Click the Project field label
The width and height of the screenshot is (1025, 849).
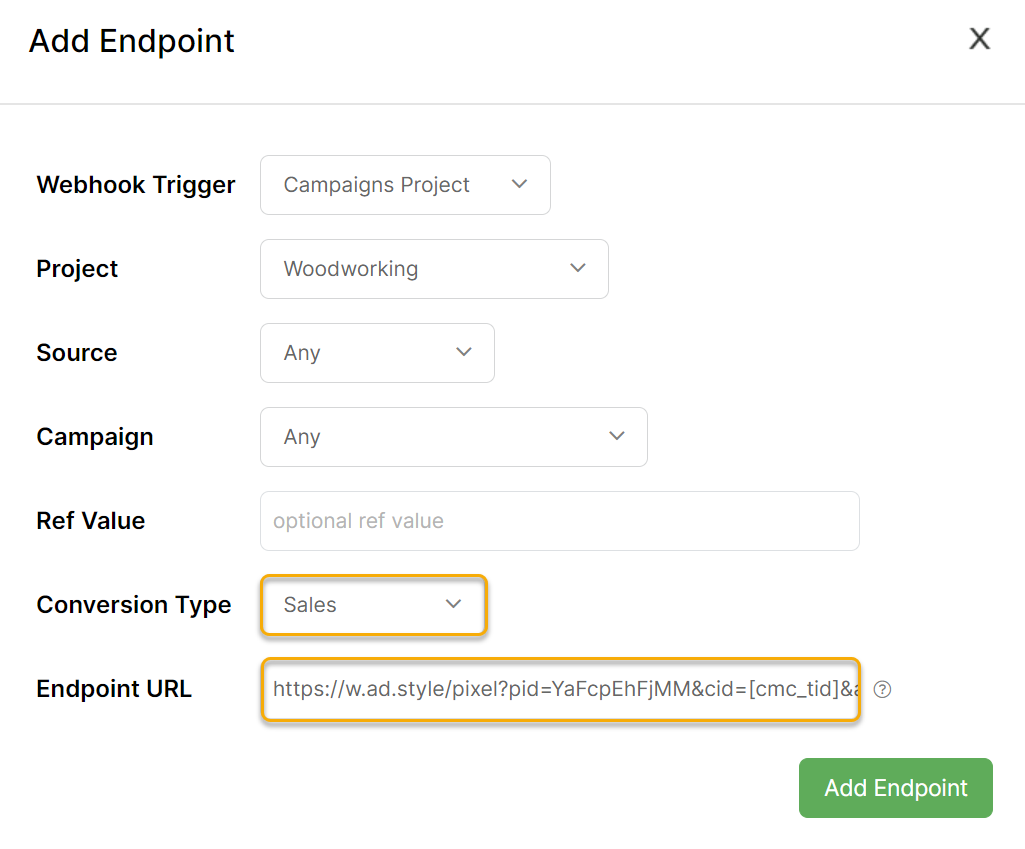click(x=77, y=269)
